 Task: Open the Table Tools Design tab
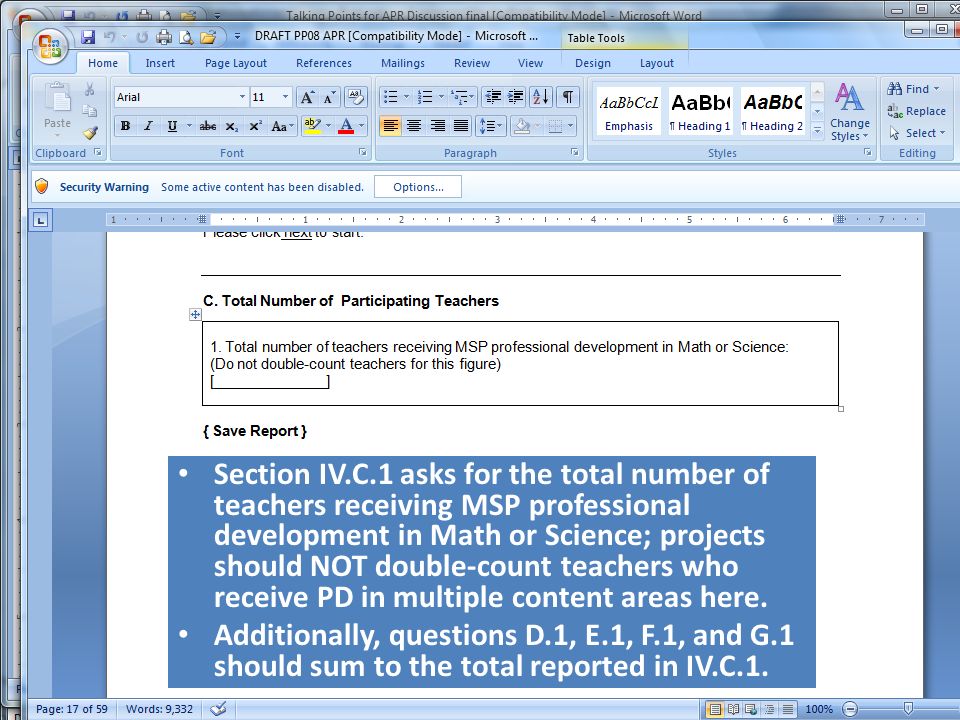[593, 63]
